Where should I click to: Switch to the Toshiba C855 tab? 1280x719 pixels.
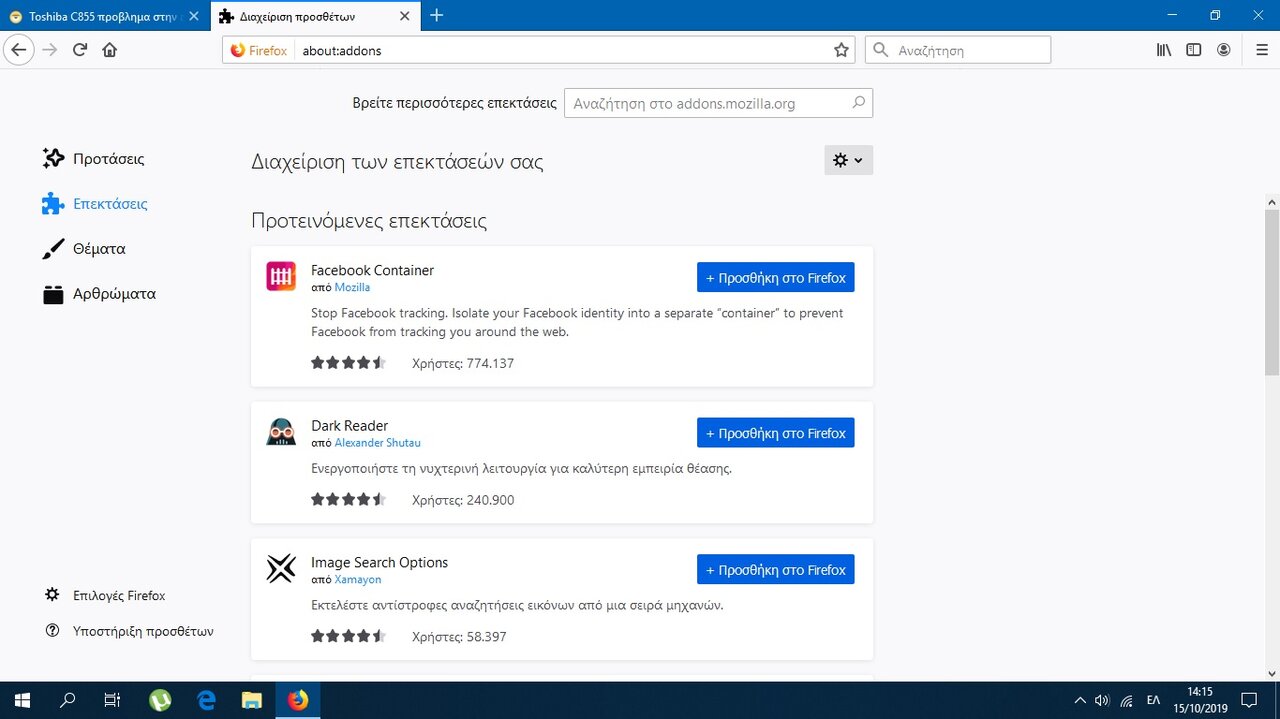coord(105,16)
